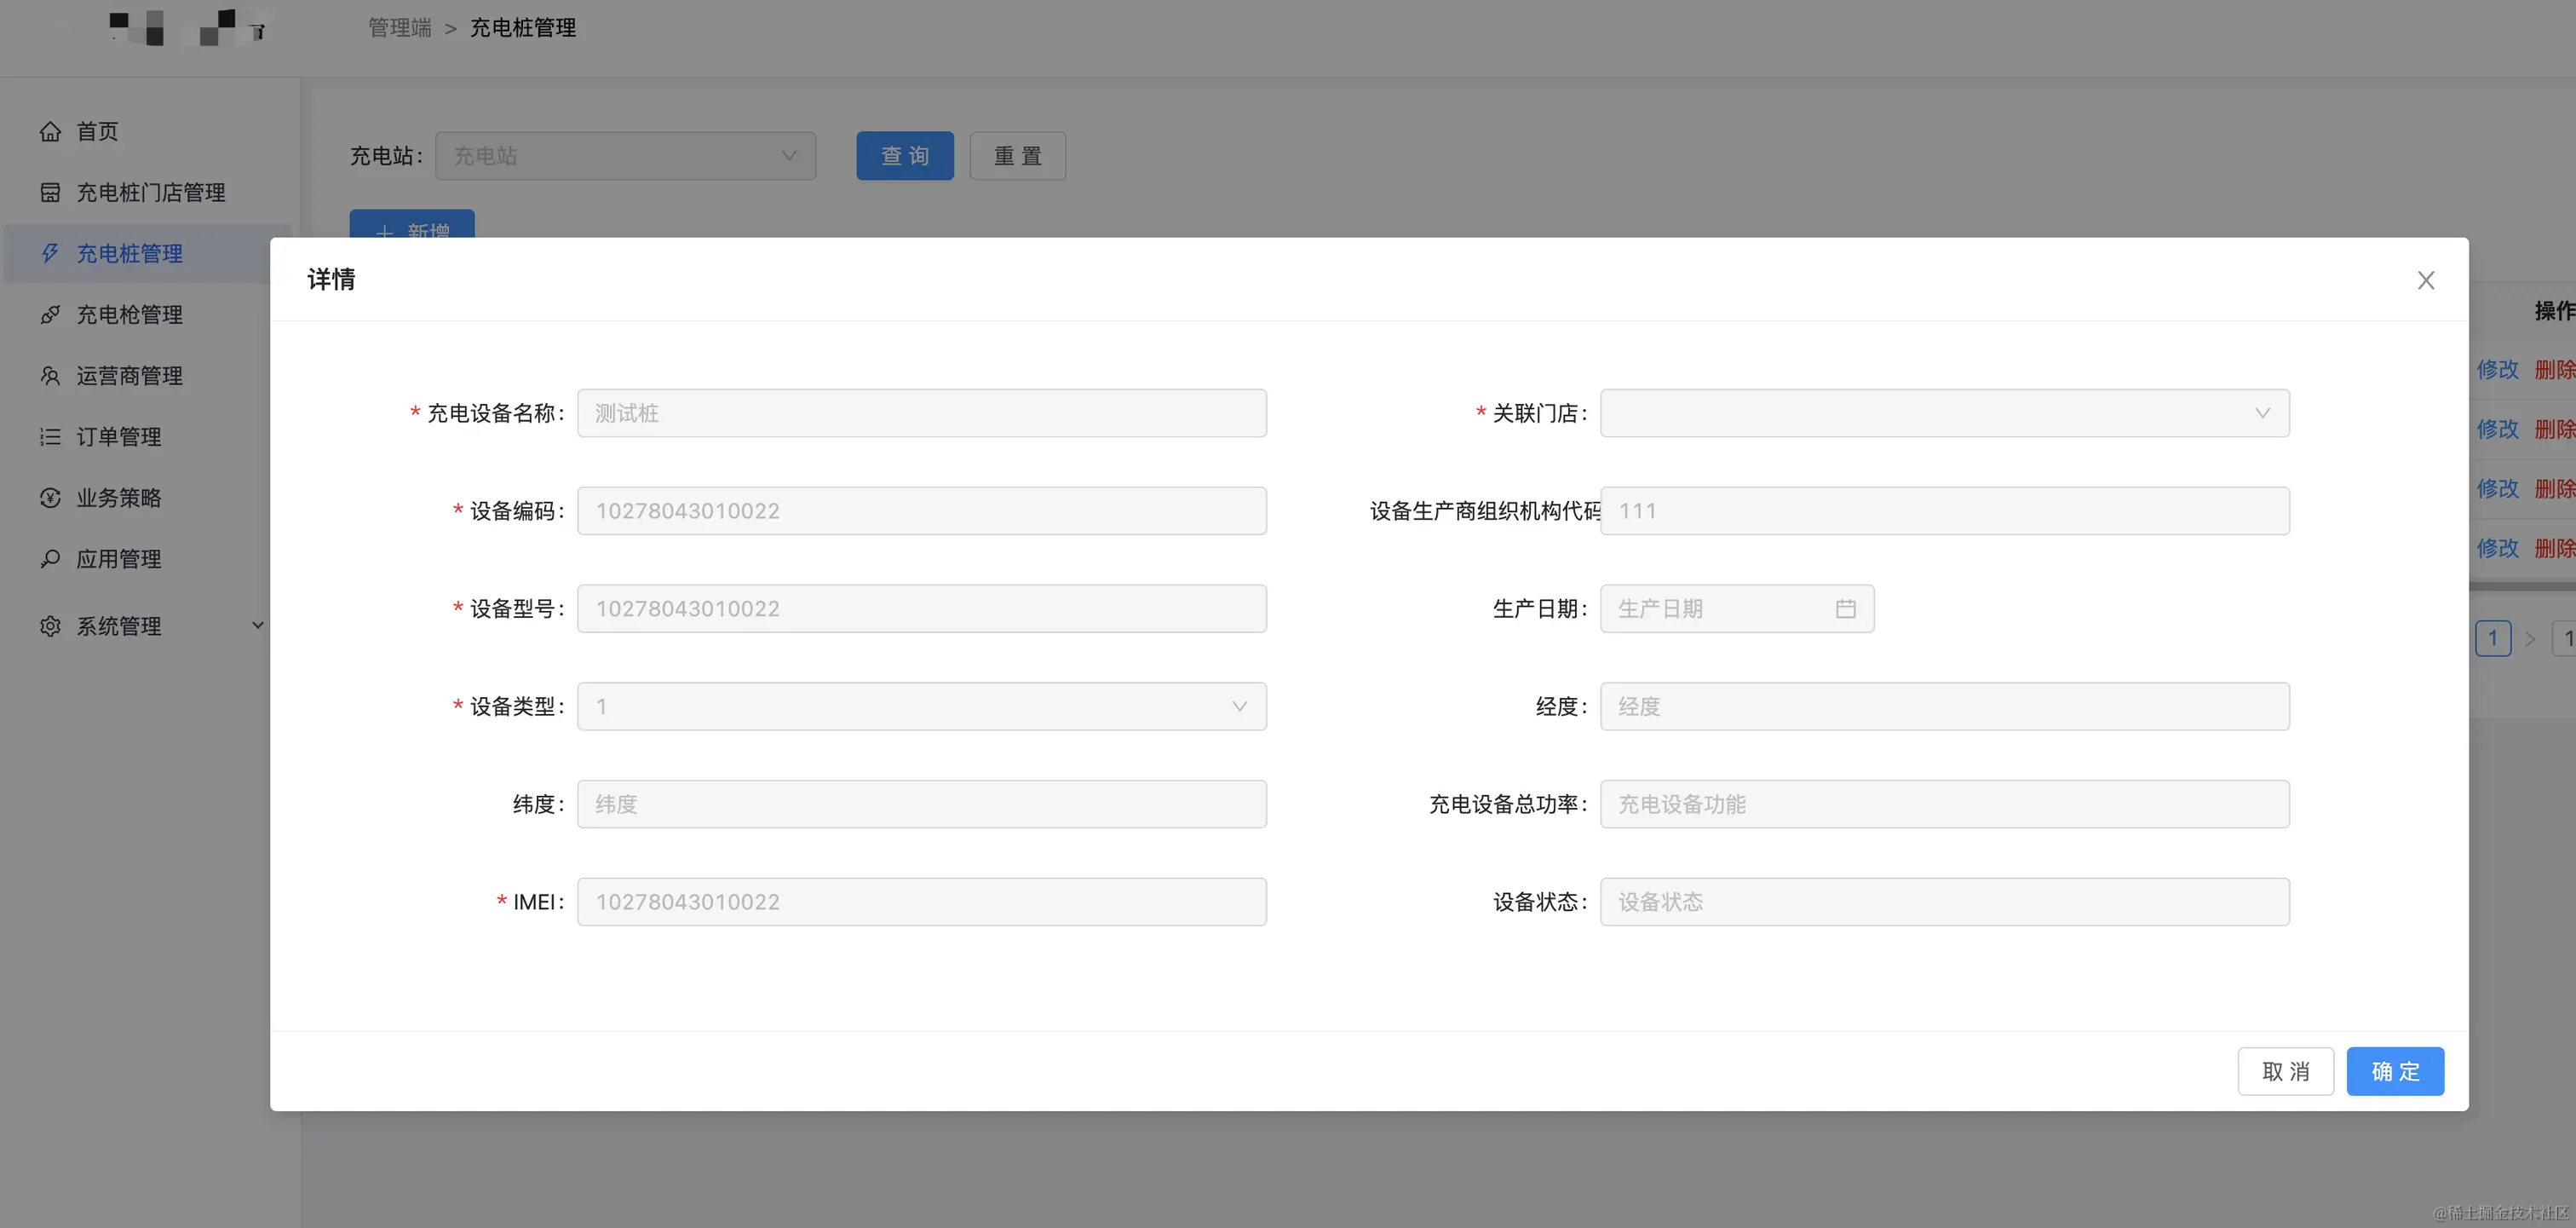Open the 设备类型 dropdown

[x=920, y=706]
